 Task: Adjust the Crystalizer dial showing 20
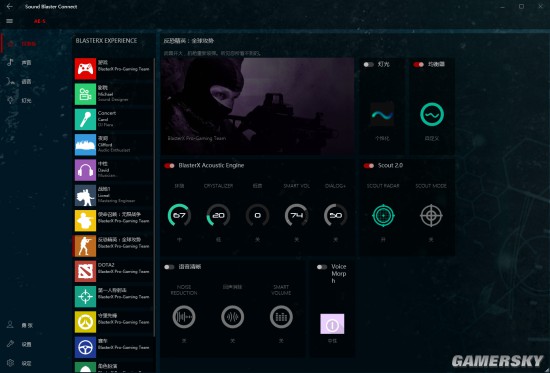coord(218,215)
